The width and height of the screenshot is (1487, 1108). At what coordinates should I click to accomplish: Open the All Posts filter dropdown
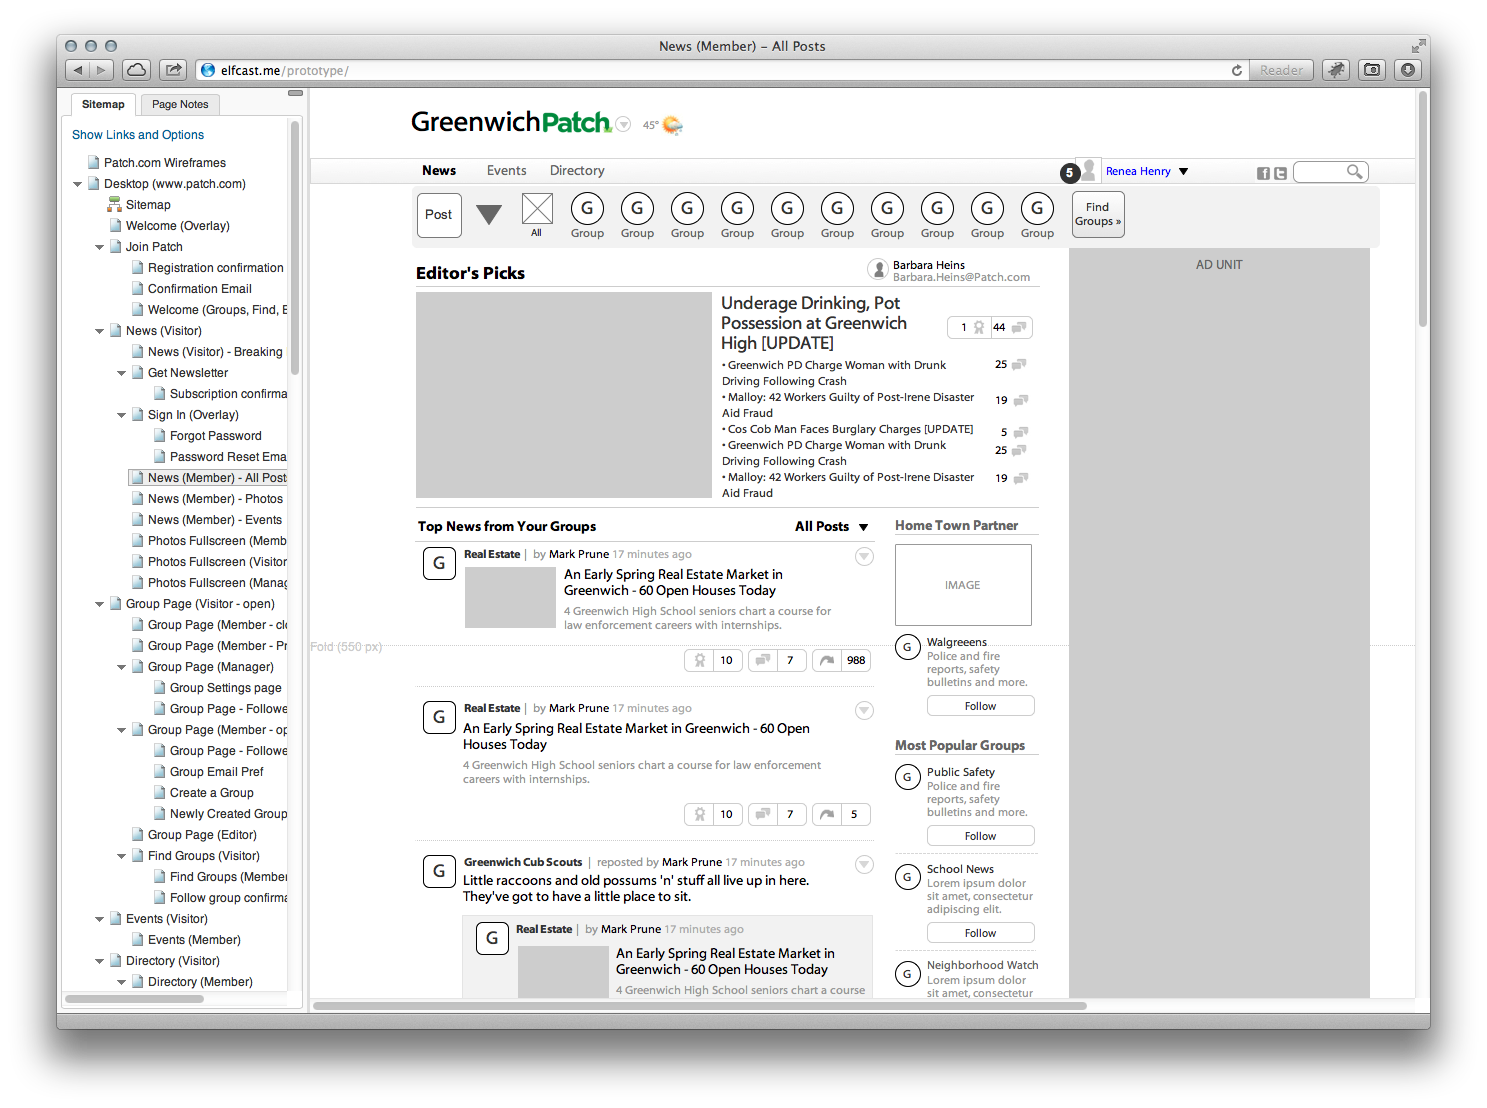[x=831, y=526]
